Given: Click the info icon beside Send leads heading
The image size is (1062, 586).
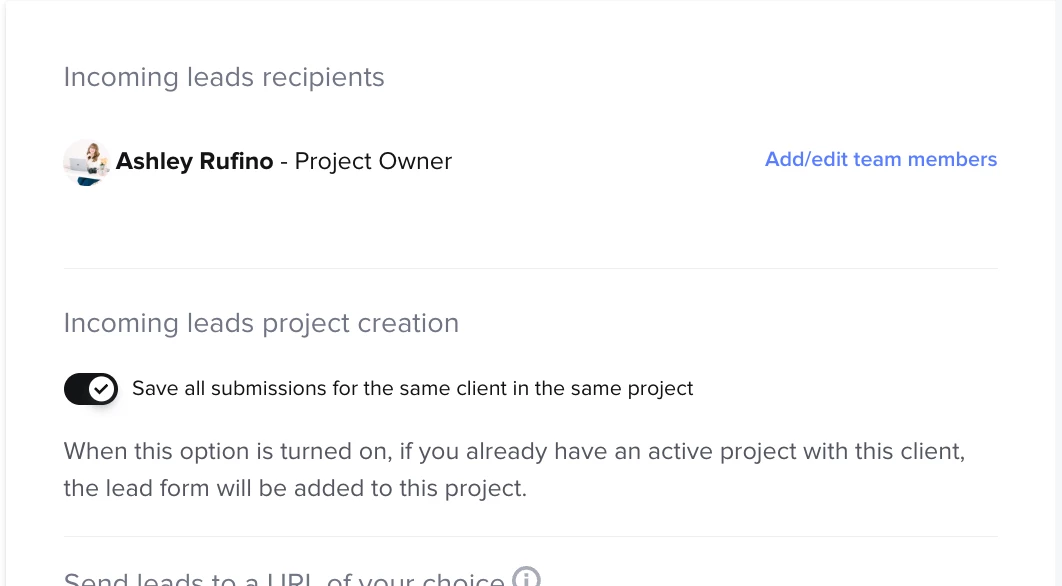Looking at the screenshot, I should pyautogui.click(x=526, y=578).
